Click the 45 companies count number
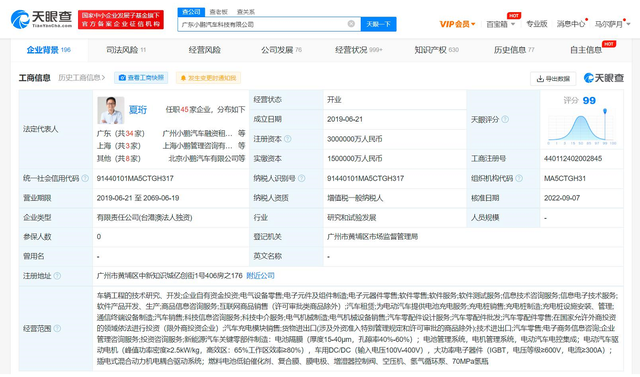 coord(184,110)
